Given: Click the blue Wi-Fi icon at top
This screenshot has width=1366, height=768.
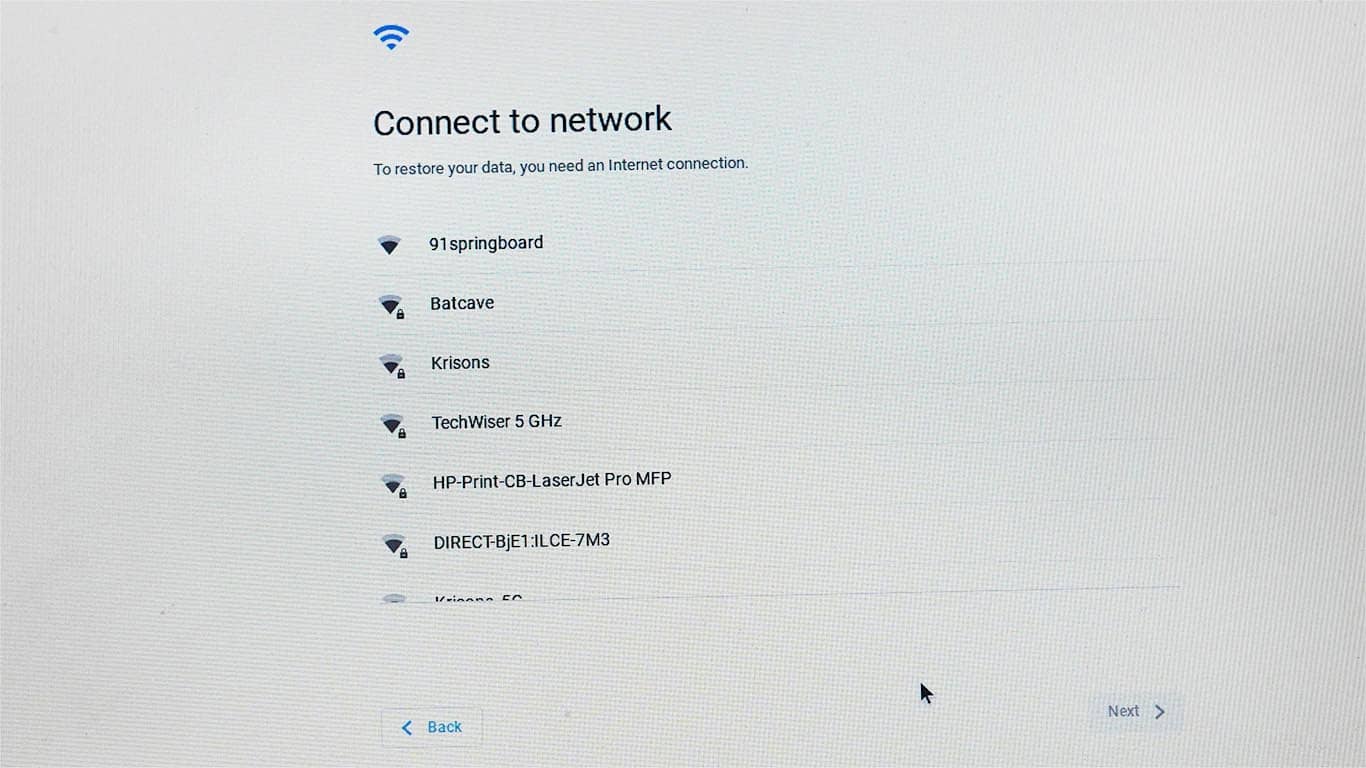Looking at the screenshot, I should click(391, 38).
